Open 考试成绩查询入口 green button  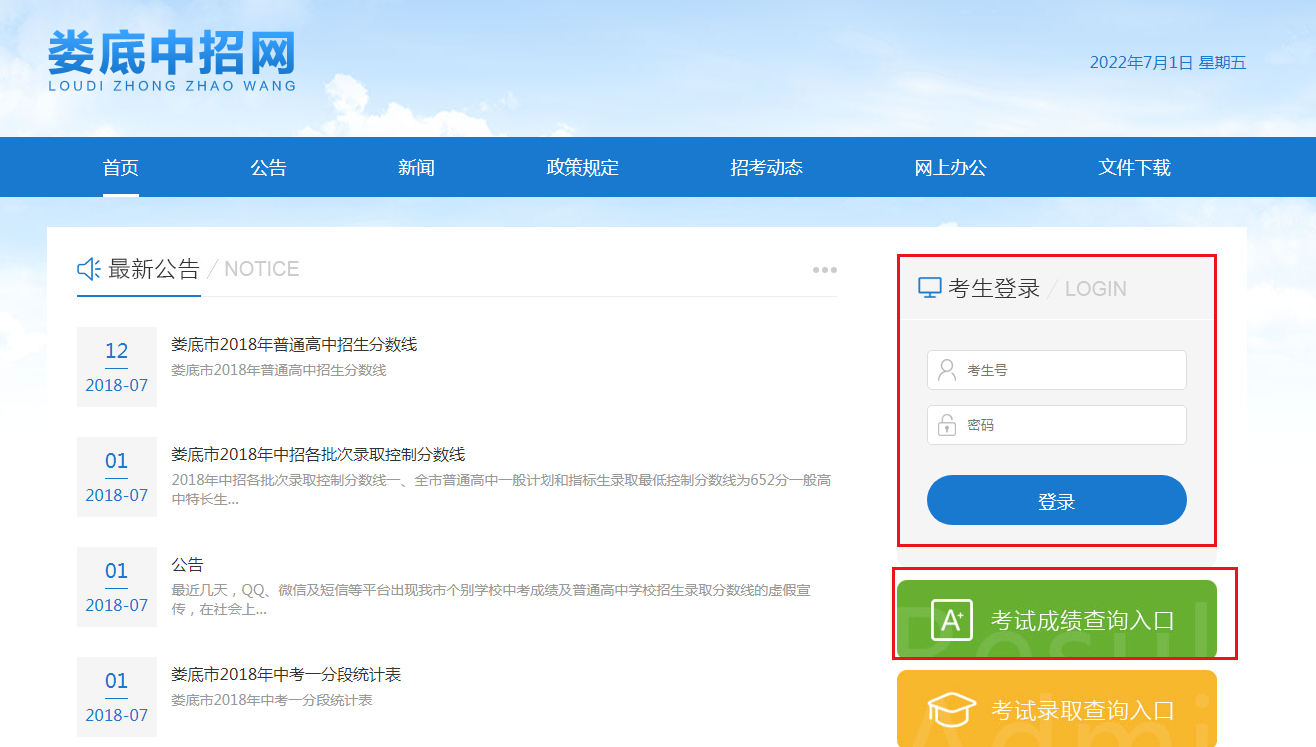[1080, 620]
